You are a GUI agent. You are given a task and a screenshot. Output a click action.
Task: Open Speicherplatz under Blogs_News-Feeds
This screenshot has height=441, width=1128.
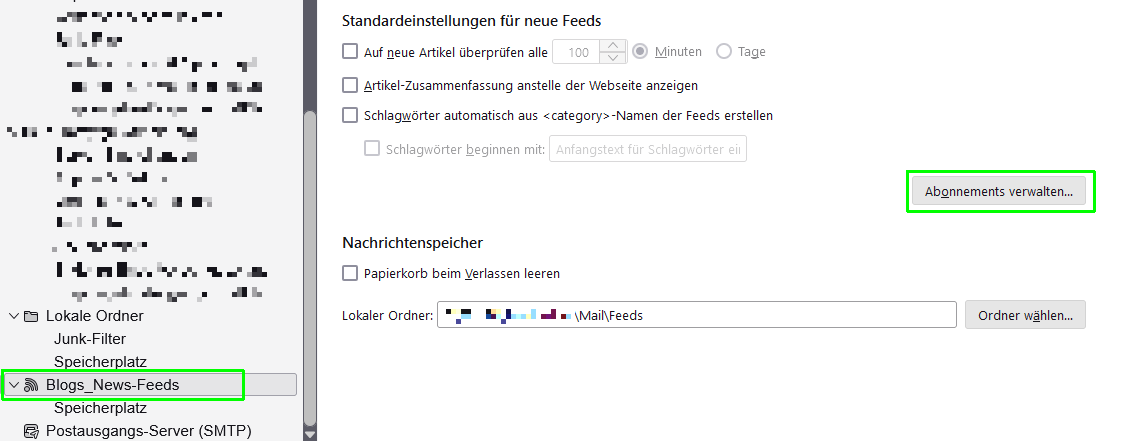[x=100, y=408]
